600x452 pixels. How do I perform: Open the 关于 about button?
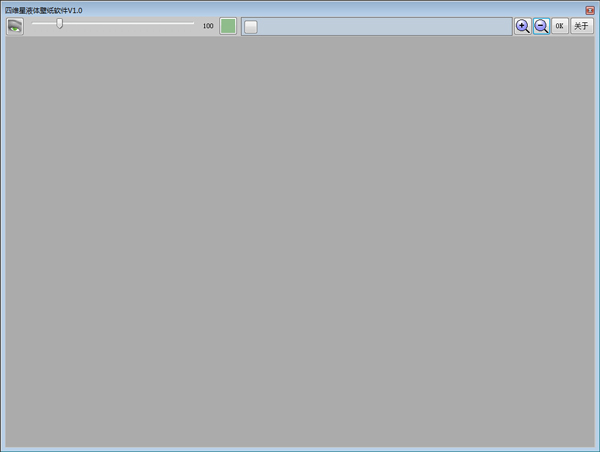pos(582,26)
